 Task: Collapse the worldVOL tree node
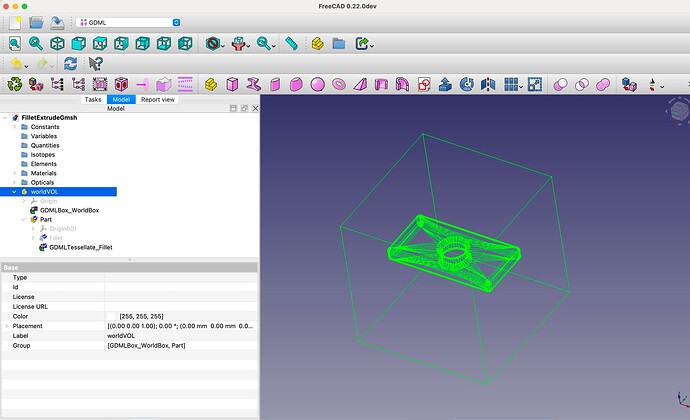pyautogui.click(x=15, y=192)
